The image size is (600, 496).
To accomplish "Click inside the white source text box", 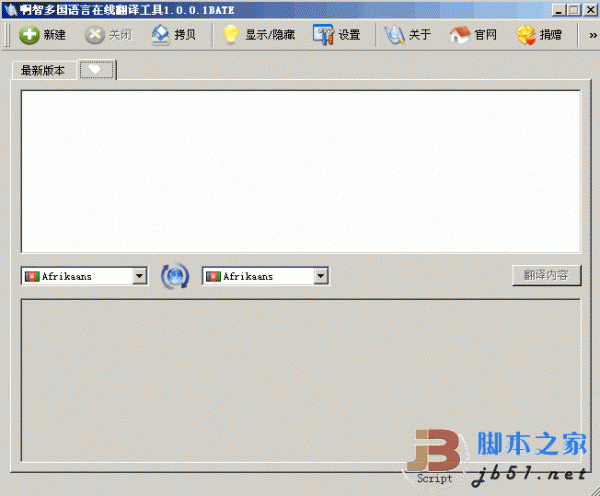I will pyautogui.click(x=301, y=171).
